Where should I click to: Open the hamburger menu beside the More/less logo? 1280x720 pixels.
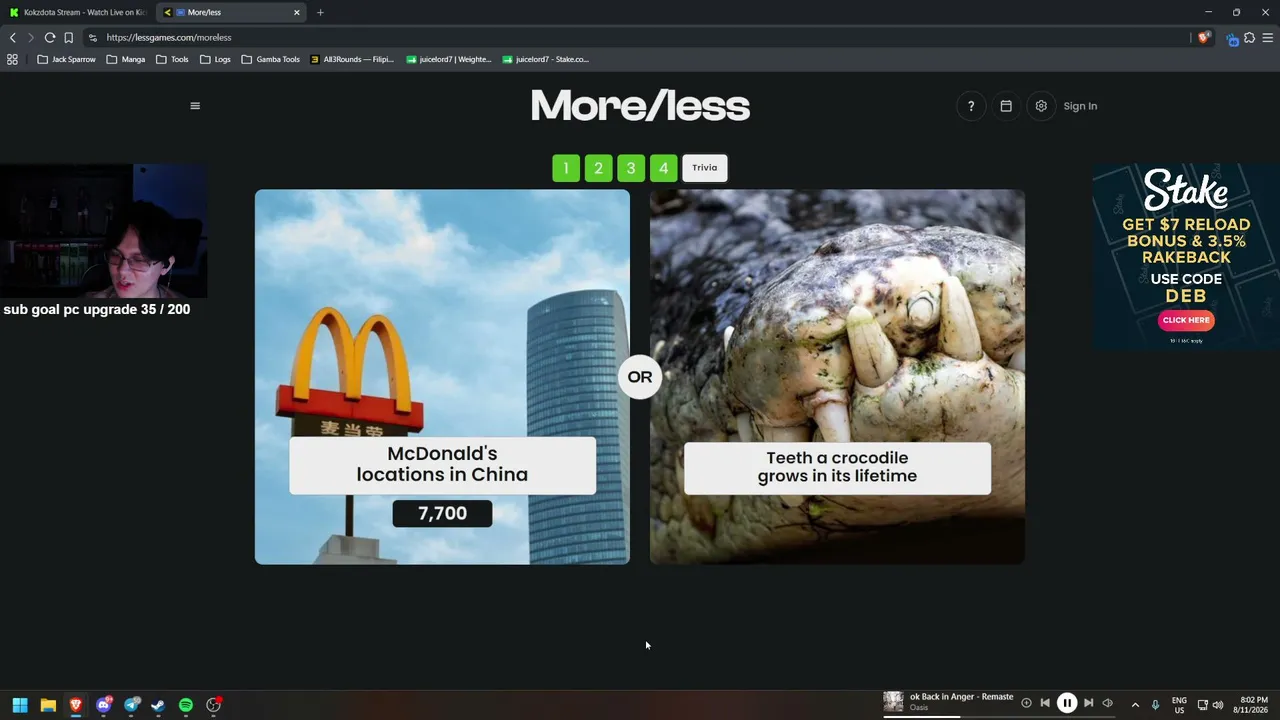click(x=195, y=106)
